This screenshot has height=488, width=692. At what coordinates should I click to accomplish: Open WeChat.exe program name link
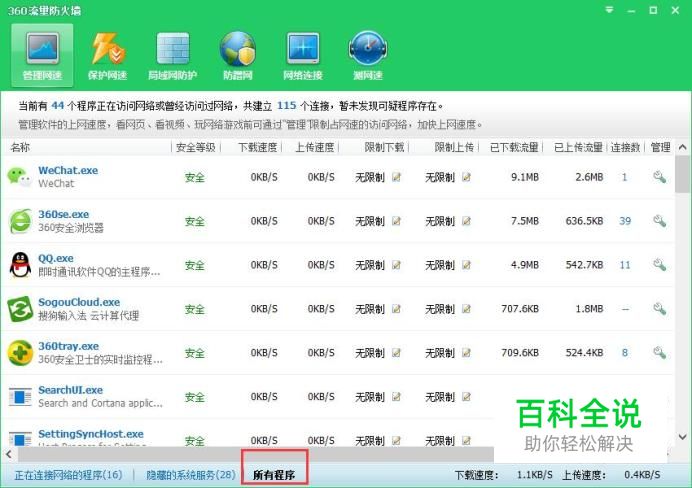pyautogui.click(x=68, y=170)
